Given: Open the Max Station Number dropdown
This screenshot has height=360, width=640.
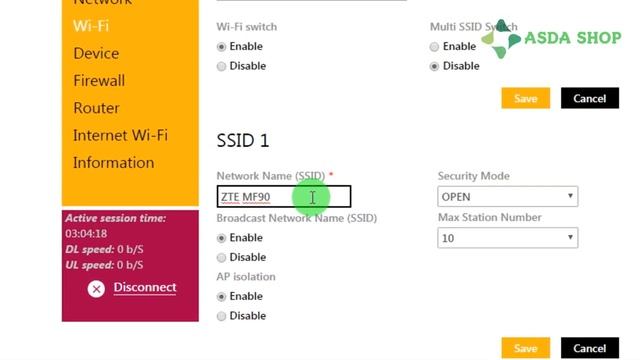Looking at the screenshot, I should [x=507, y=238].
